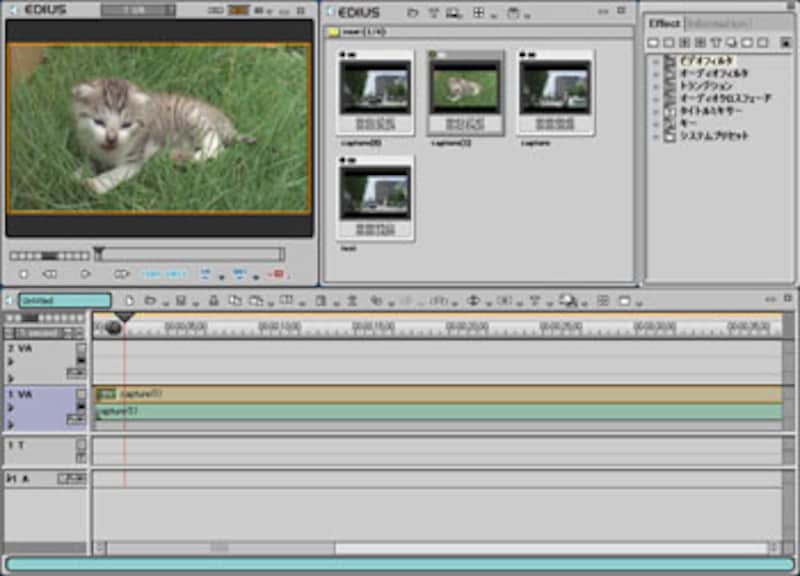Click the red record icon in the player
This screenshot has height=576, width=800.
point(277,274)
